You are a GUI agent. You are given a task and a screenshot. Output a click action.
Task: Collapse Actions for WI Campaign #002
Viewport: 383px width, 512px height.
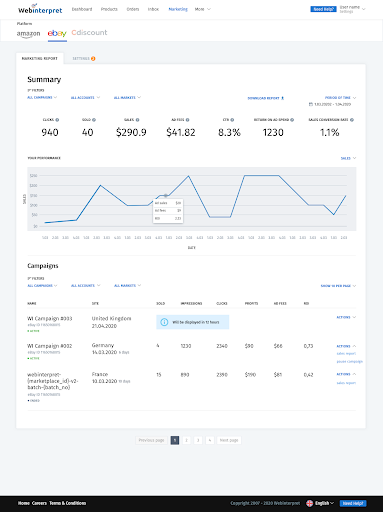(x=346, y=346)
